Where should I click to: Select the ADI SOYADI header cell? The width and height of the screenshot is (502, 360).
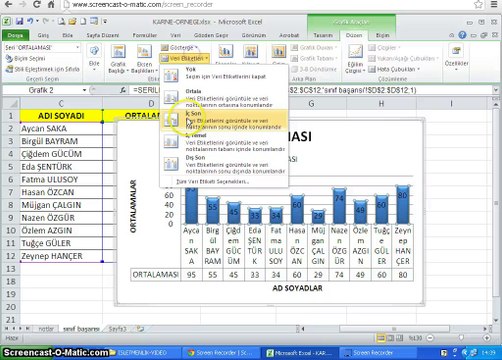[61, 116]
